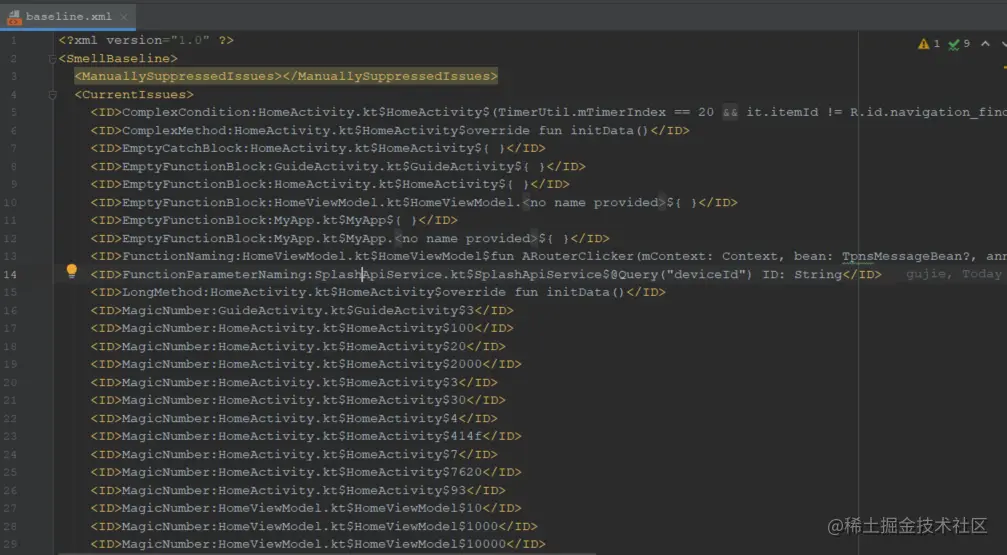The image size is (1007, 555).
Task: Click the gujie, Today blame annotation
Action: pos(954,274)
